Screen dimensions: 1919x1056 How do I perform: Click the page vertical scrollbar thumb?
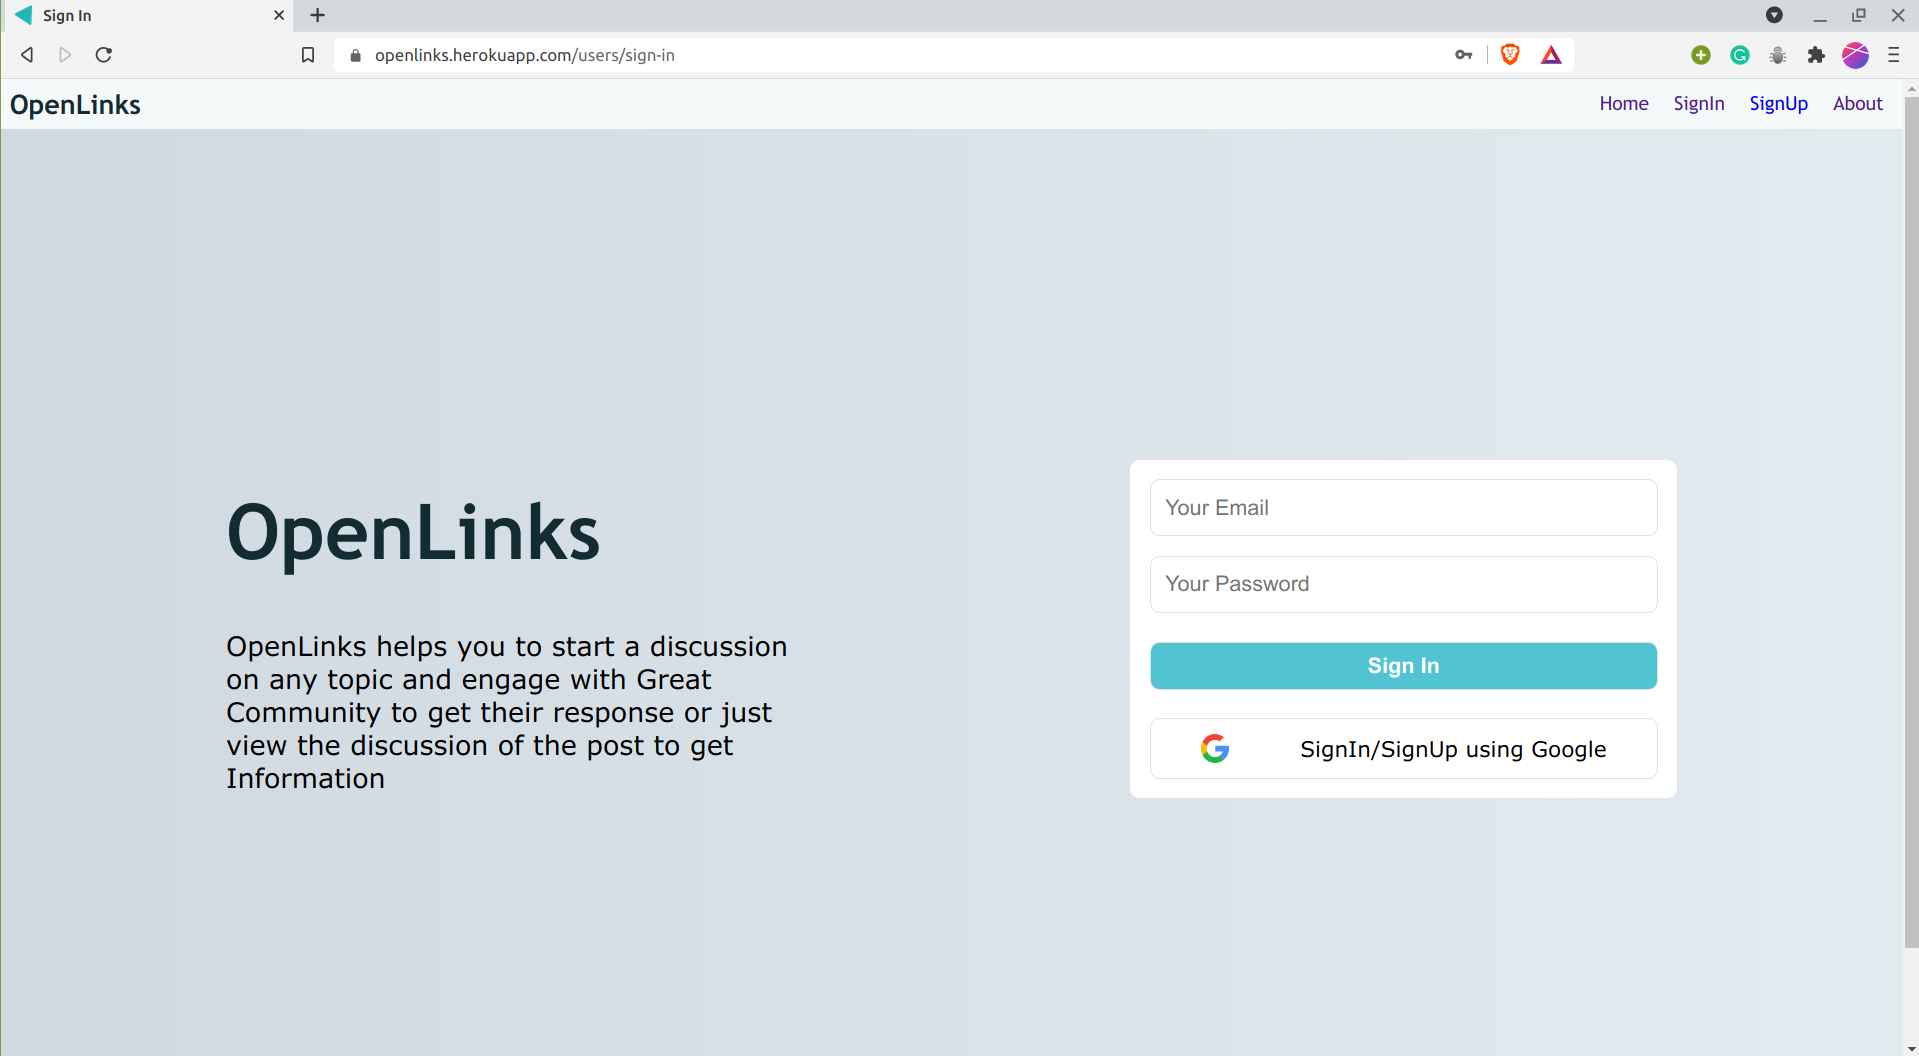tap(1911, 521)
